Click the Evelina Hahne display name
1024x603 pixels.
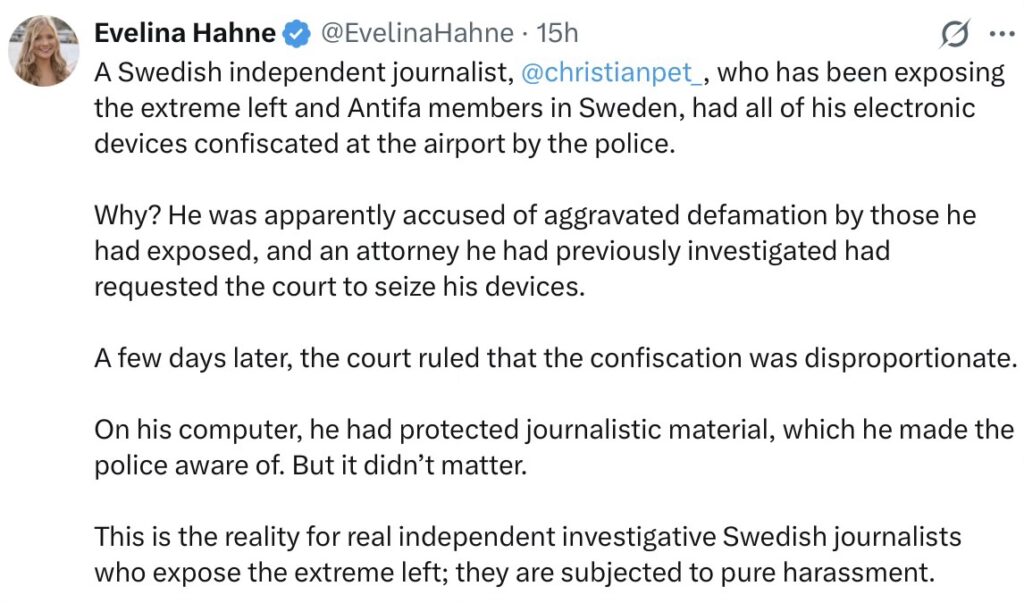click(184, 33)
